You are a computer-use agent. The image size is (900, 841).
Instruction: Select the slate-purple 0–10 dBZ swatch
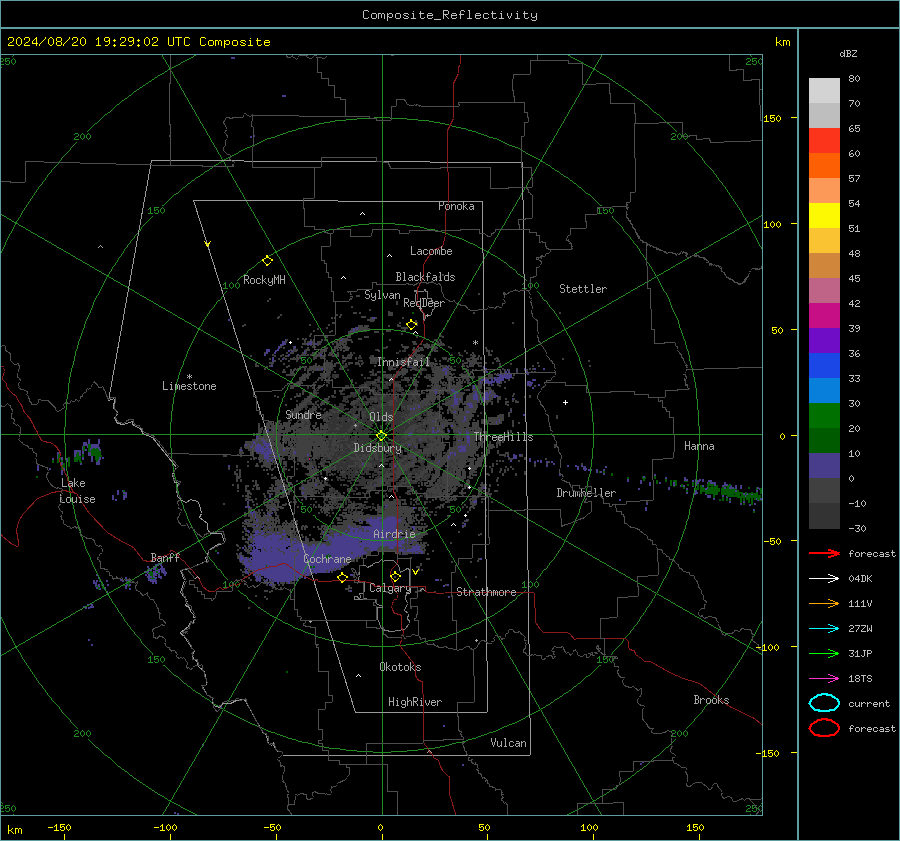824,466
